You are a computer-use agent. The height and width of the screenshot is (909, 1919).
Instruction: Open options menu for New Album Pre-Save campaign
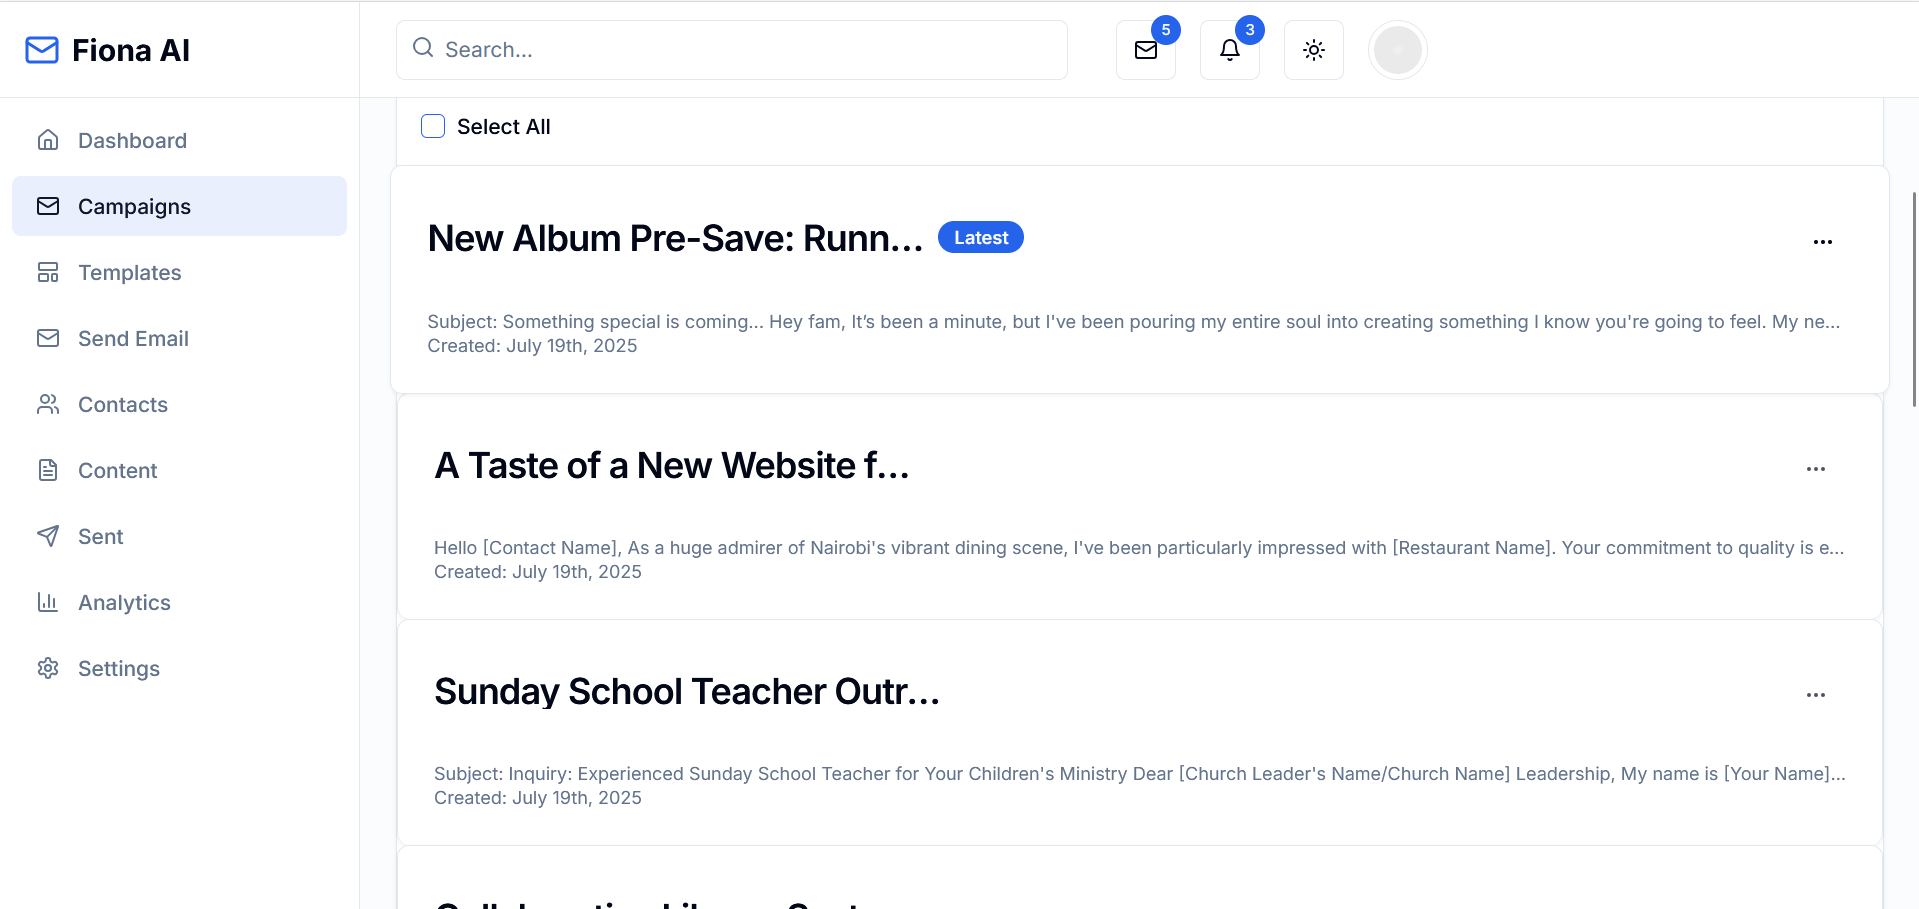click(x=1823, y=242)
